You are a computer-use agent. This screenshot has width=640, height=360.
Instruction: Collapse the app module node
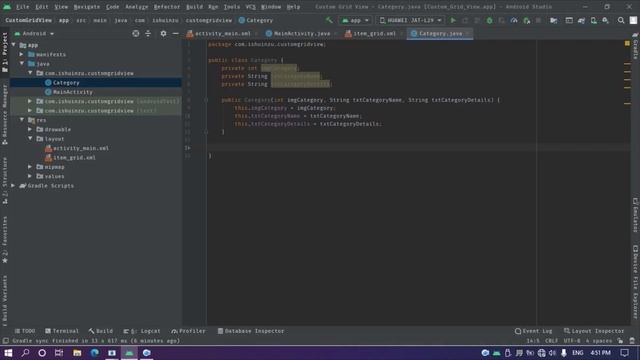pos(14,45)
